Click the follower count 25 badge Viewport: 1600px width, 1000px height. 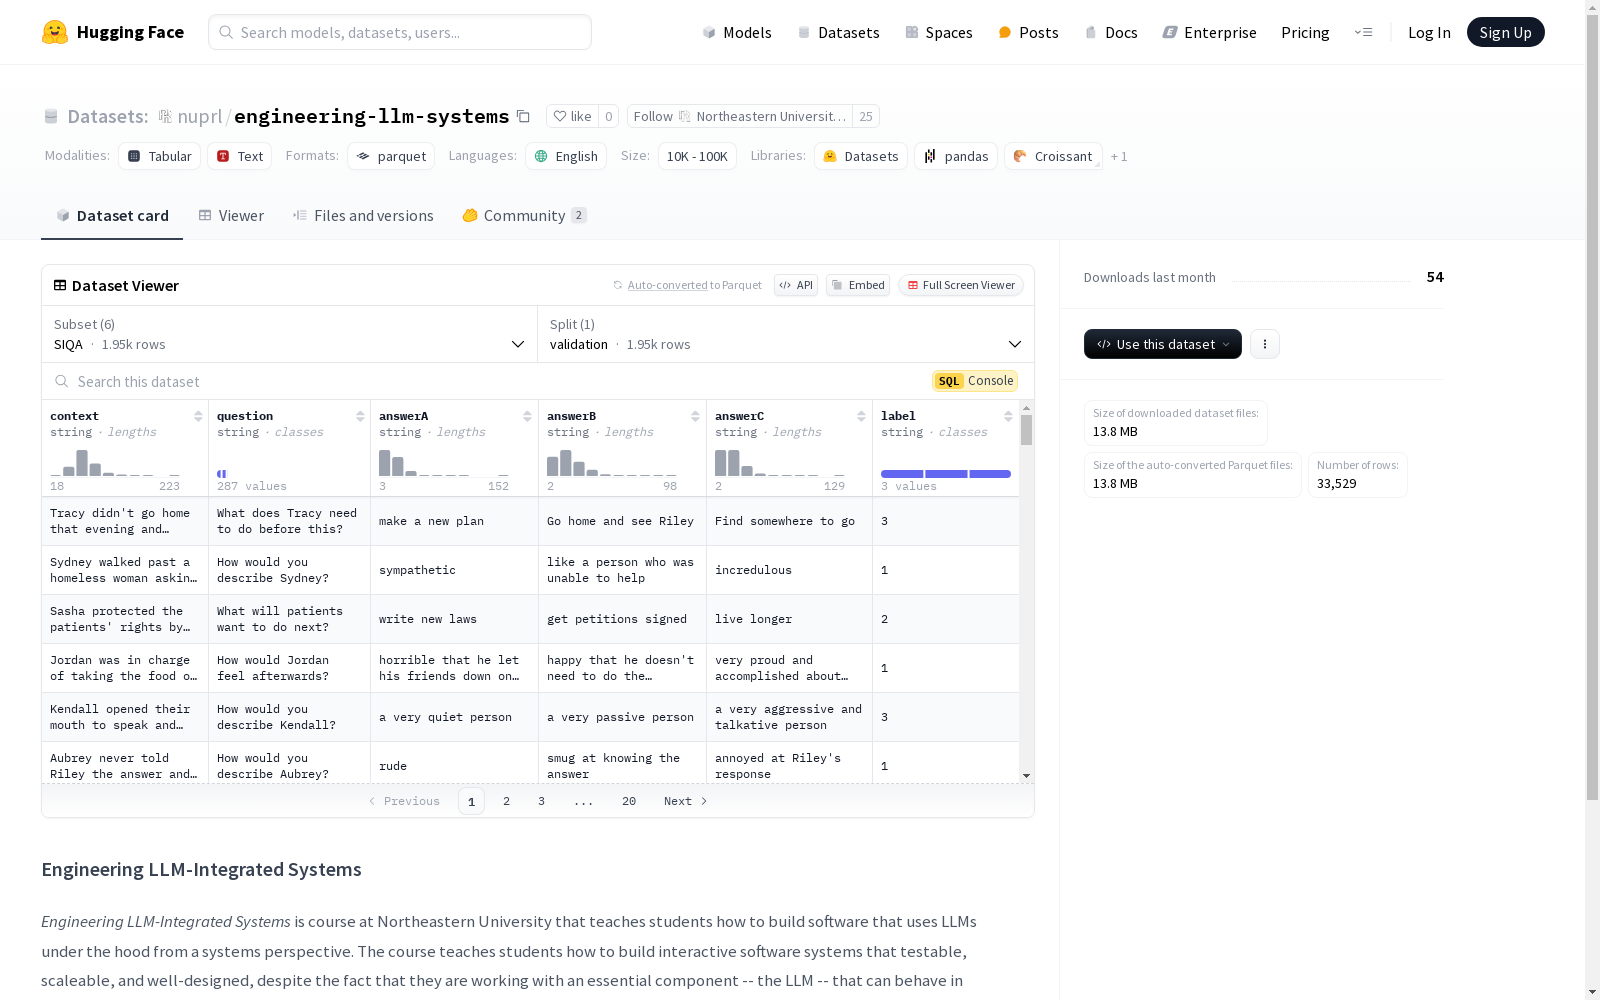(866, 116)
